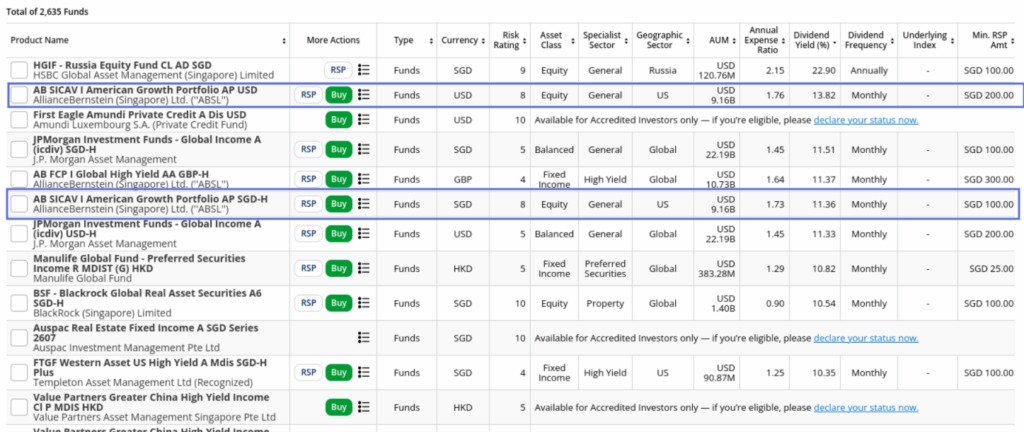Click declare your status link in Value Partners row
The height and width of the screenshot is (432, 1024).
866,408
